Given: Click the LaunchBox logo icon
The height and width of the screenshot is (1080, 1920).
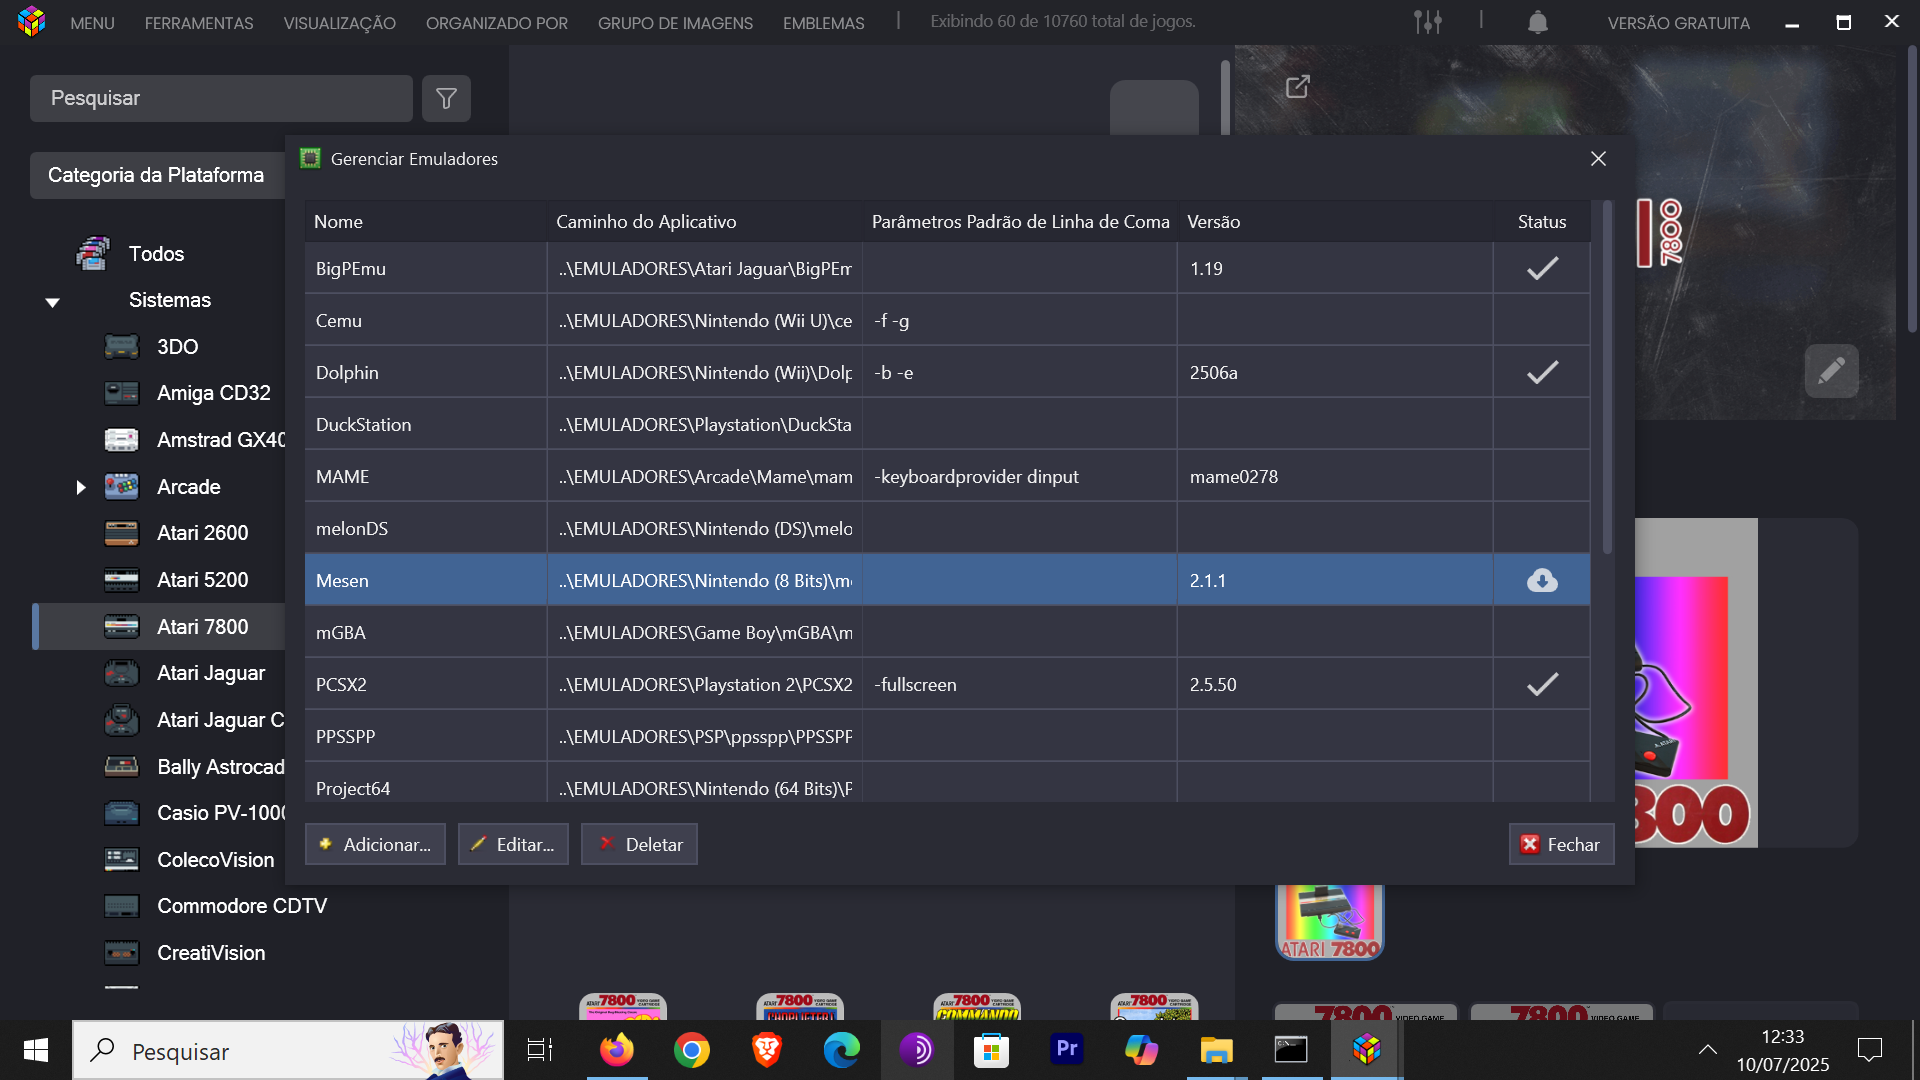Looking at the screenshot, I should 31,21.
